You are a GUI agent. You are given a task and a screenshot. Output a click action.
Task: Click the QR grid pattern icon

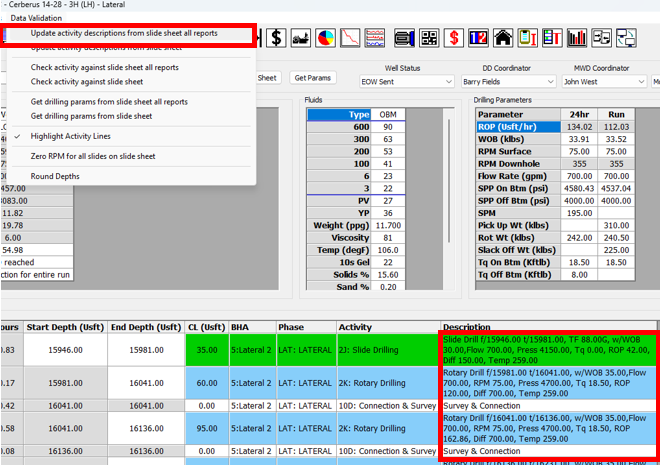coord(429,38)
